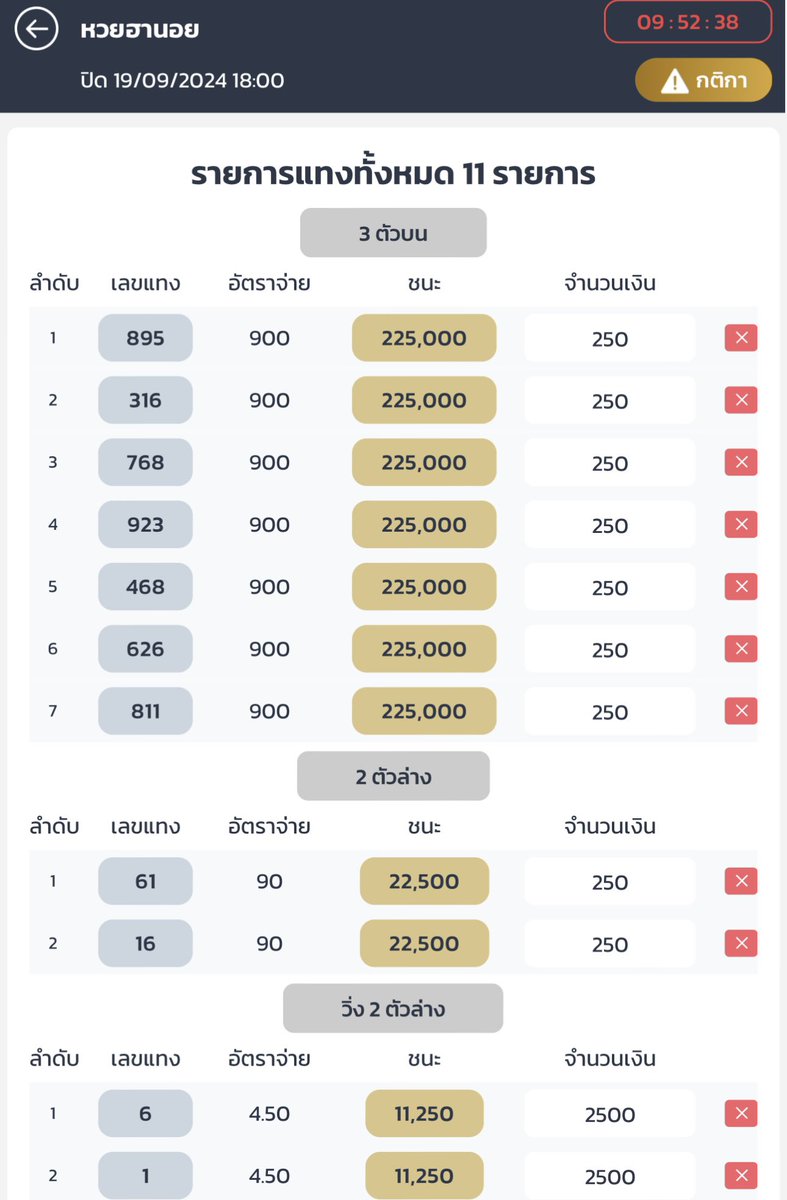Edit amount field for bet 895
This screenshot has width=787, height=1200.
(609, 338)
